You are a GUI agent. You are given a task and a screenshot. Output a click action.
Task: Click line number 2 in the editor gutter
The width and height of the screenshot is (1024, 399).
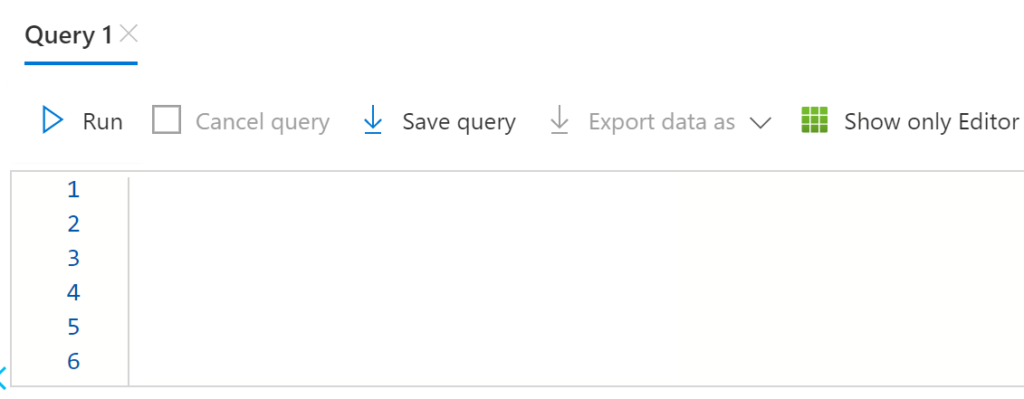point(73,224)
